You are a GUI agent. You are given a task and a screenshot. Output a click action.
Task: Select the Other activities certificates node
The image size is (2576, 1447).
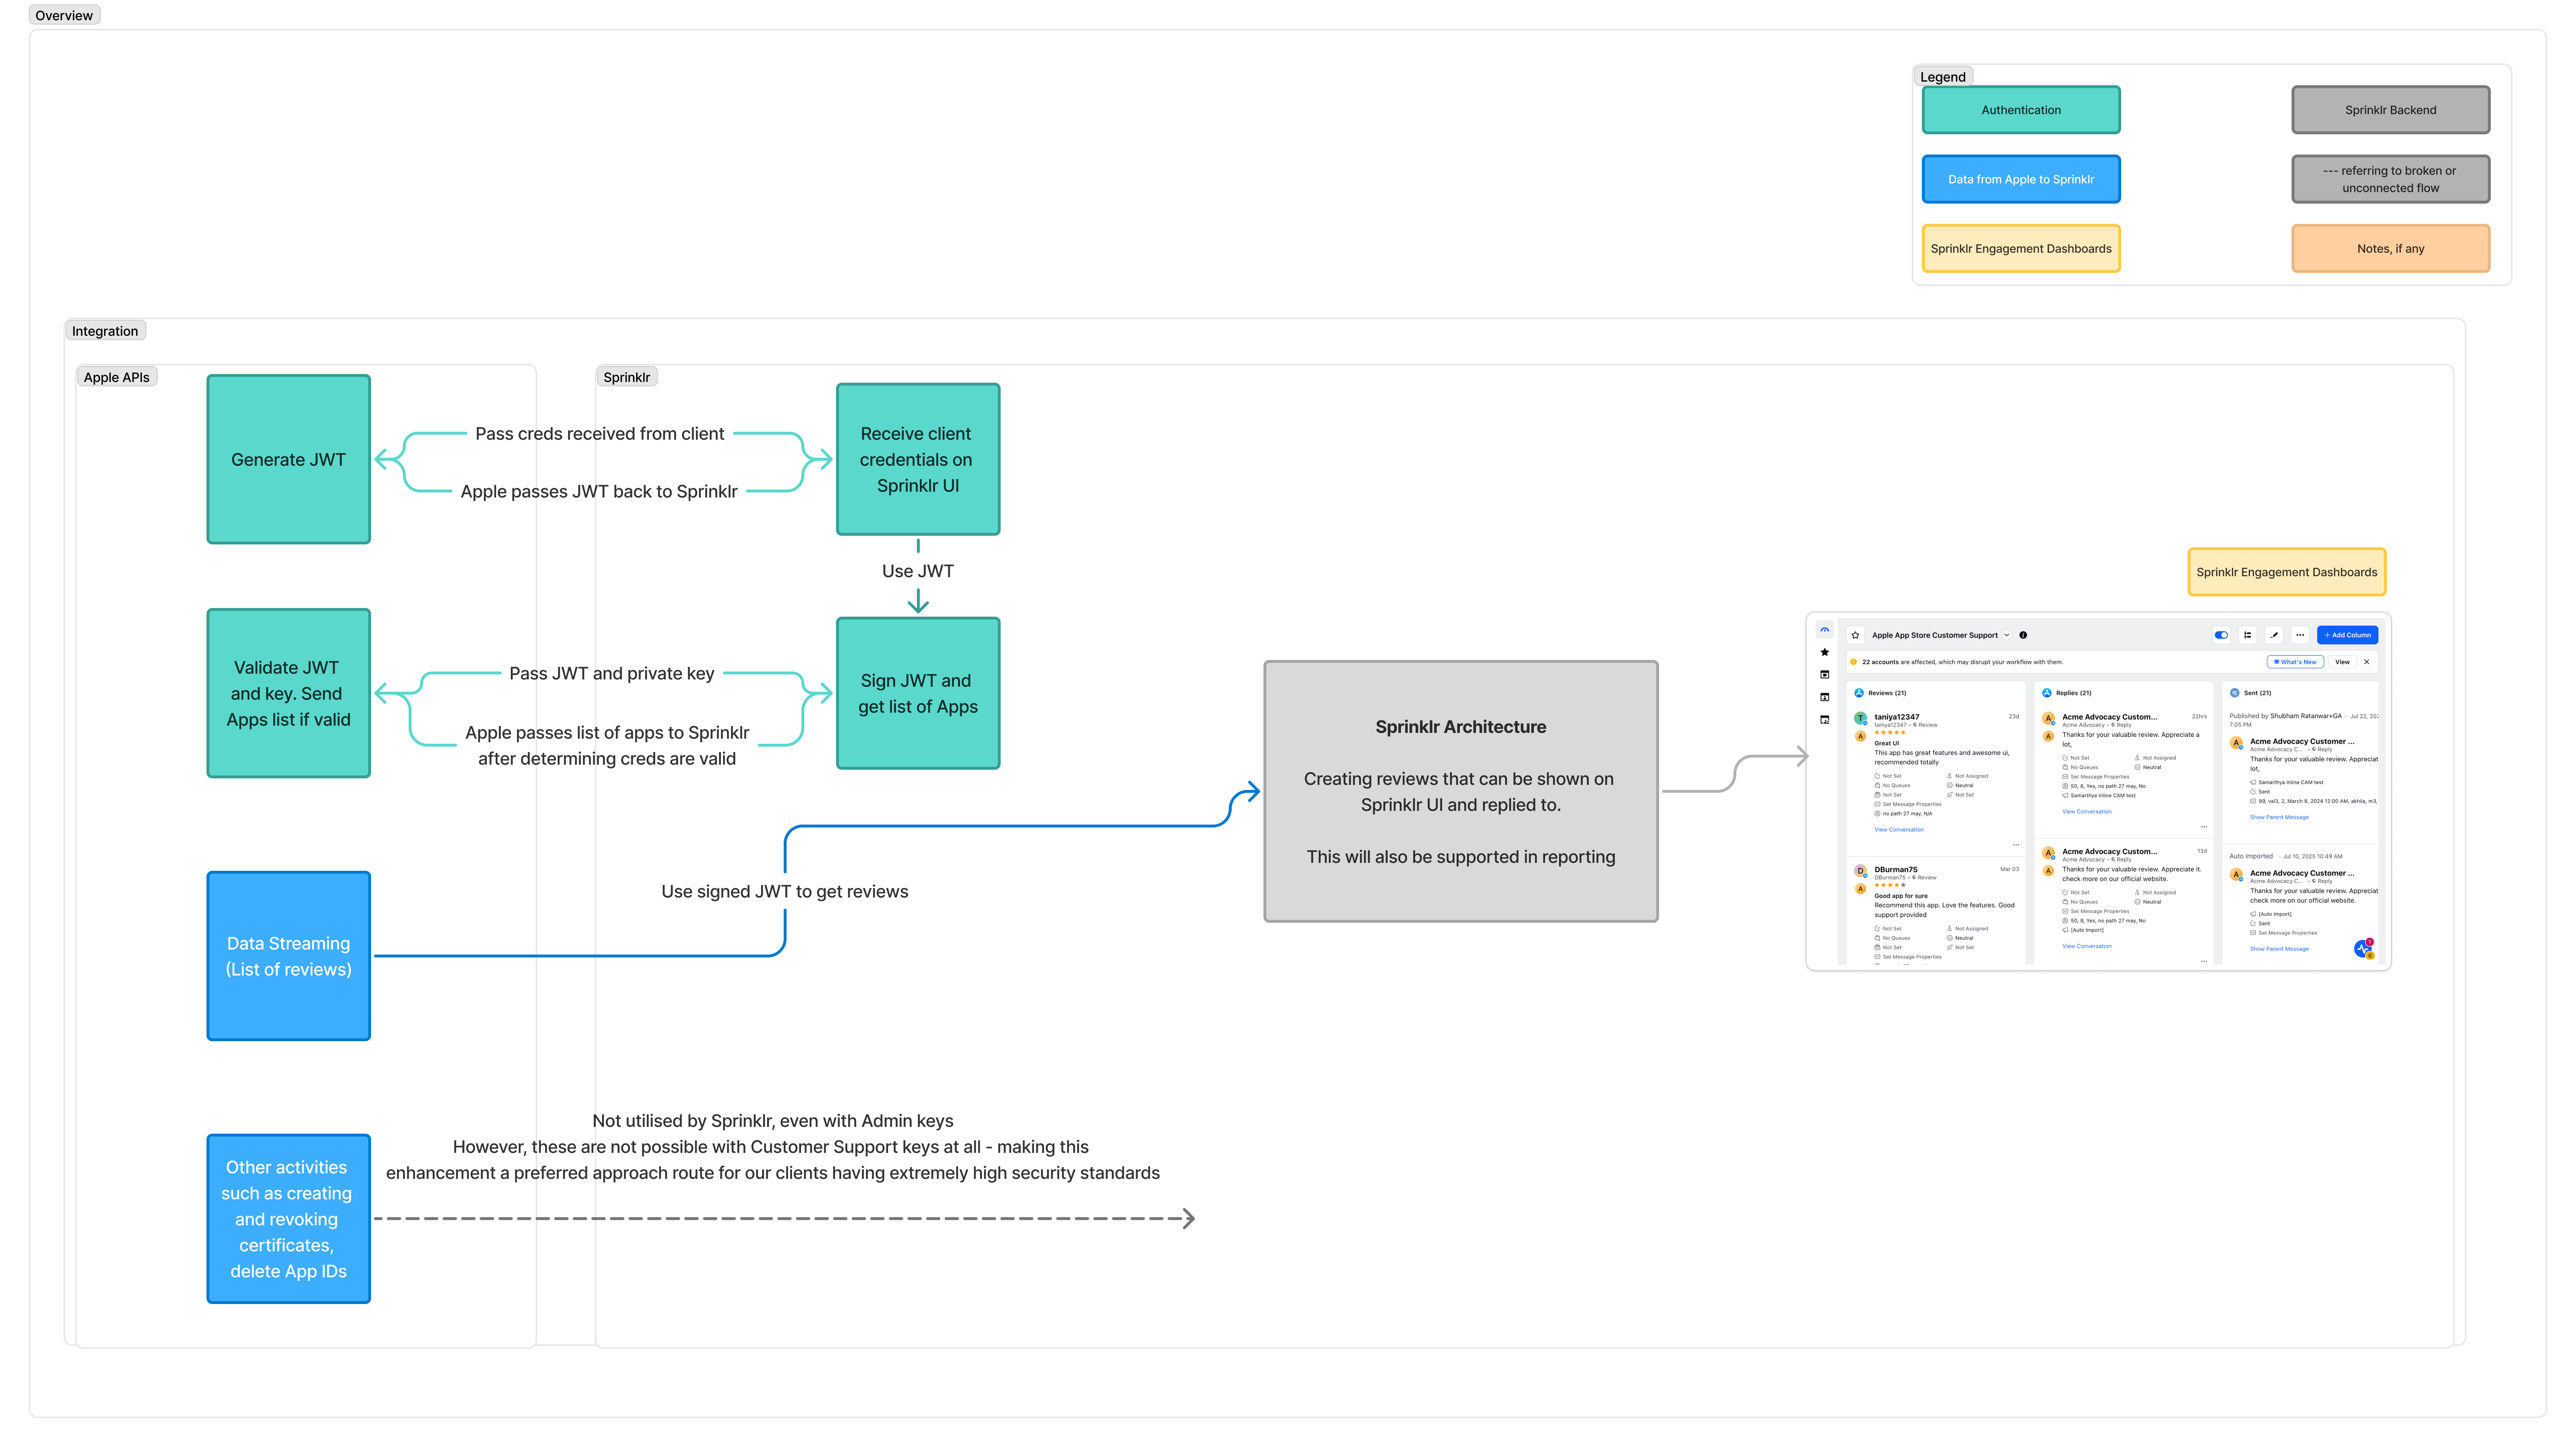point(289,1219)
